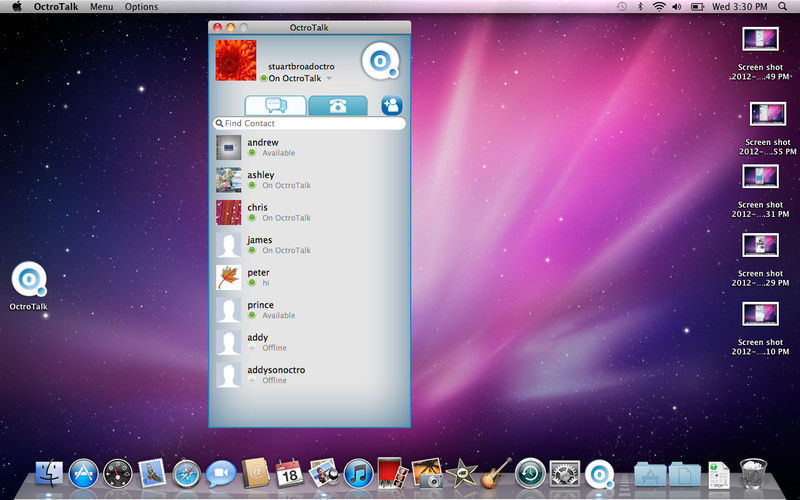Click chris's avatar thumbnail
The height and width of the screenshot is (500, 800).
pos(228,212)
